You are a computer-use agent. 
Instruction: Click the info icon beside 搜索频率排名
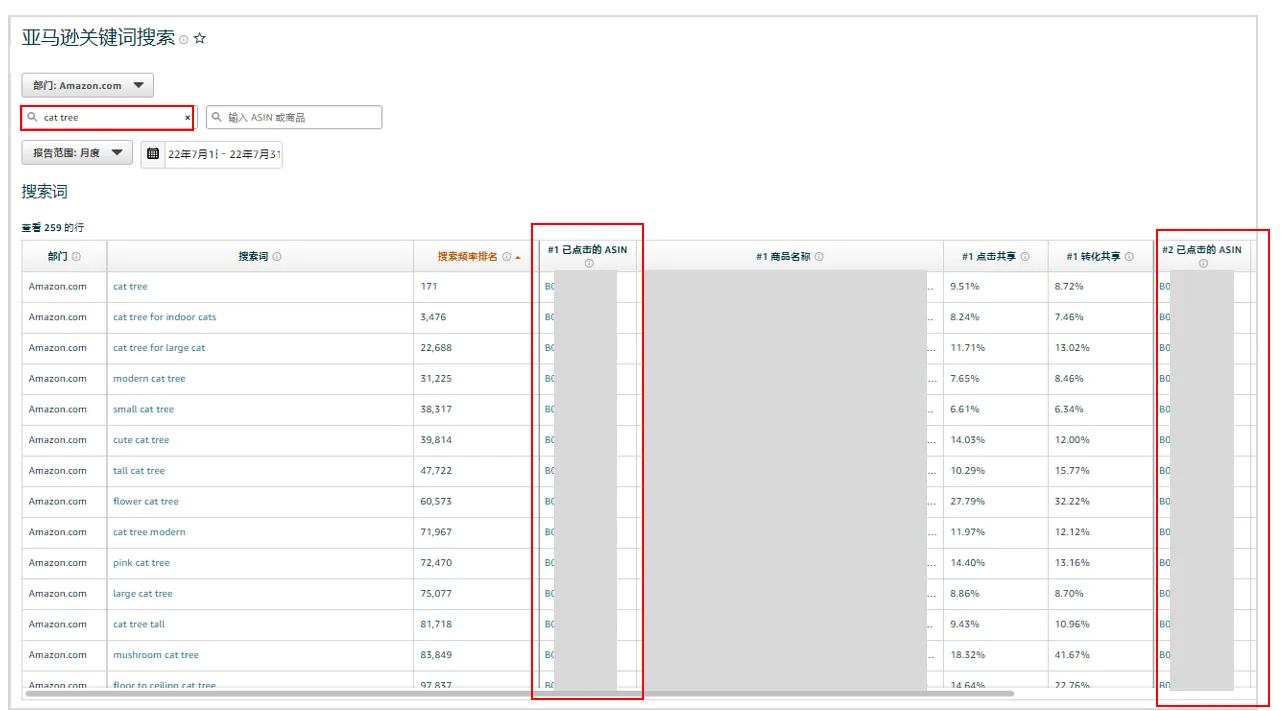(507, 257)
